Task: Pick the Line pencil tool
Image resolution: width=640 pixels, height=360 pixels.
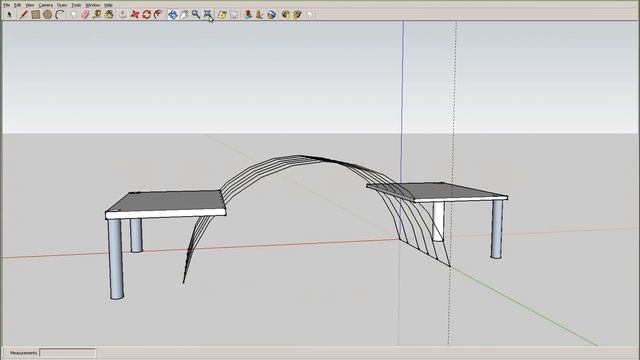Action: (24, 15)
